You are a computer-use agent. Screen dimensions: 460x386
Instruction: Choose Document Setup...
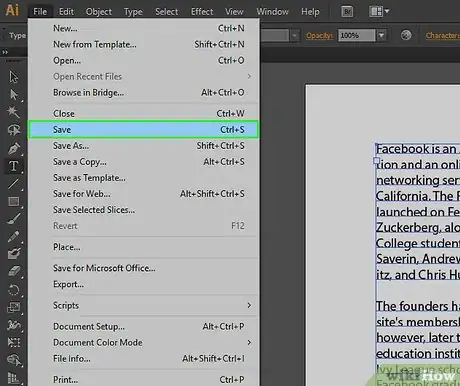click(x=144, y=326)
